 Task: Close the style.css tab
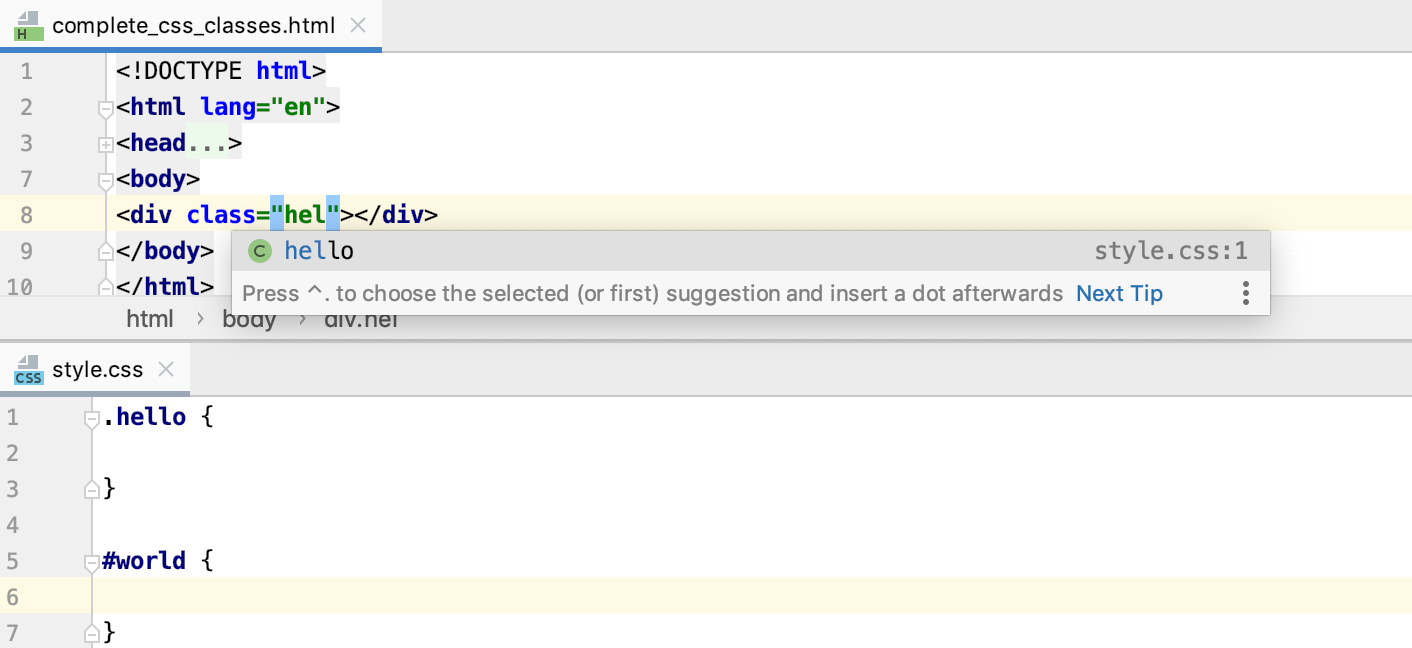point(165,368)
